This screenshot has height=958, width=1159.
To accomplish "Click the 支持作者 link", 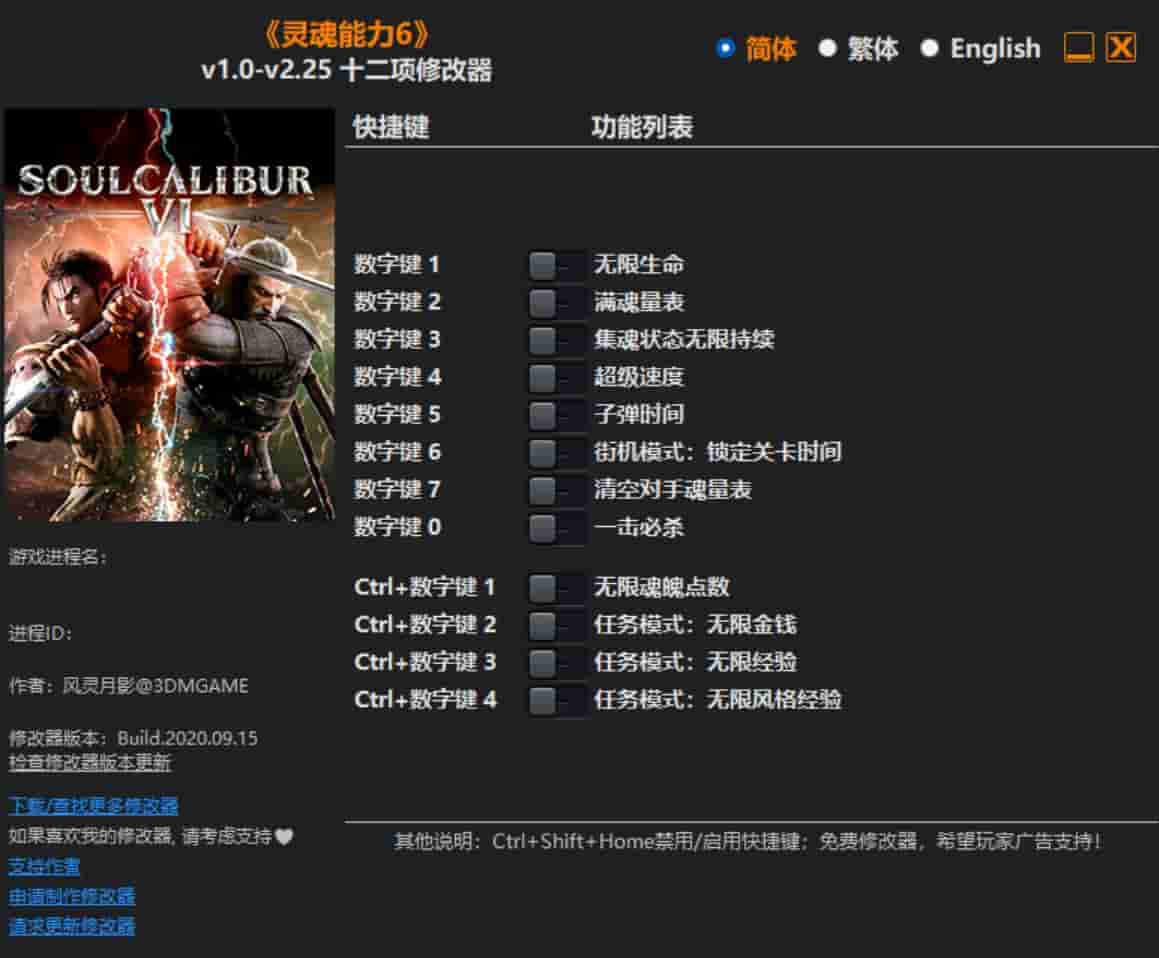I will coord(45,866).
